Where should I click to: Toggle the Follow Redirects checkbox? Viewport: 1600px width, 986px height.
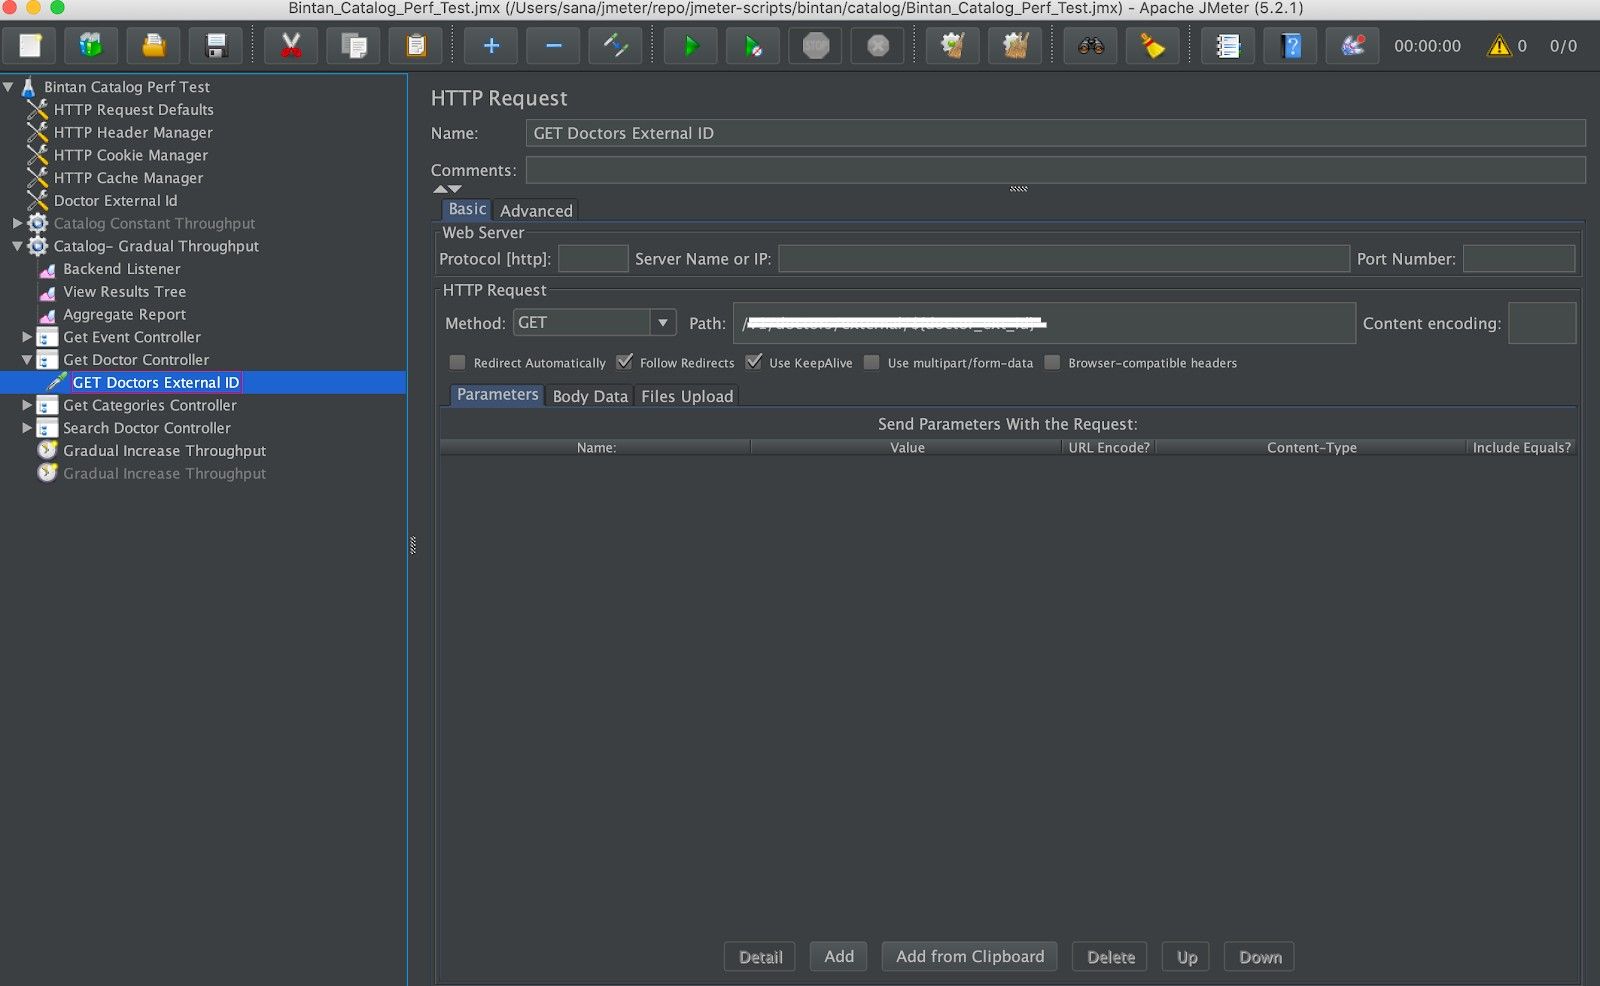pos(625,362)
